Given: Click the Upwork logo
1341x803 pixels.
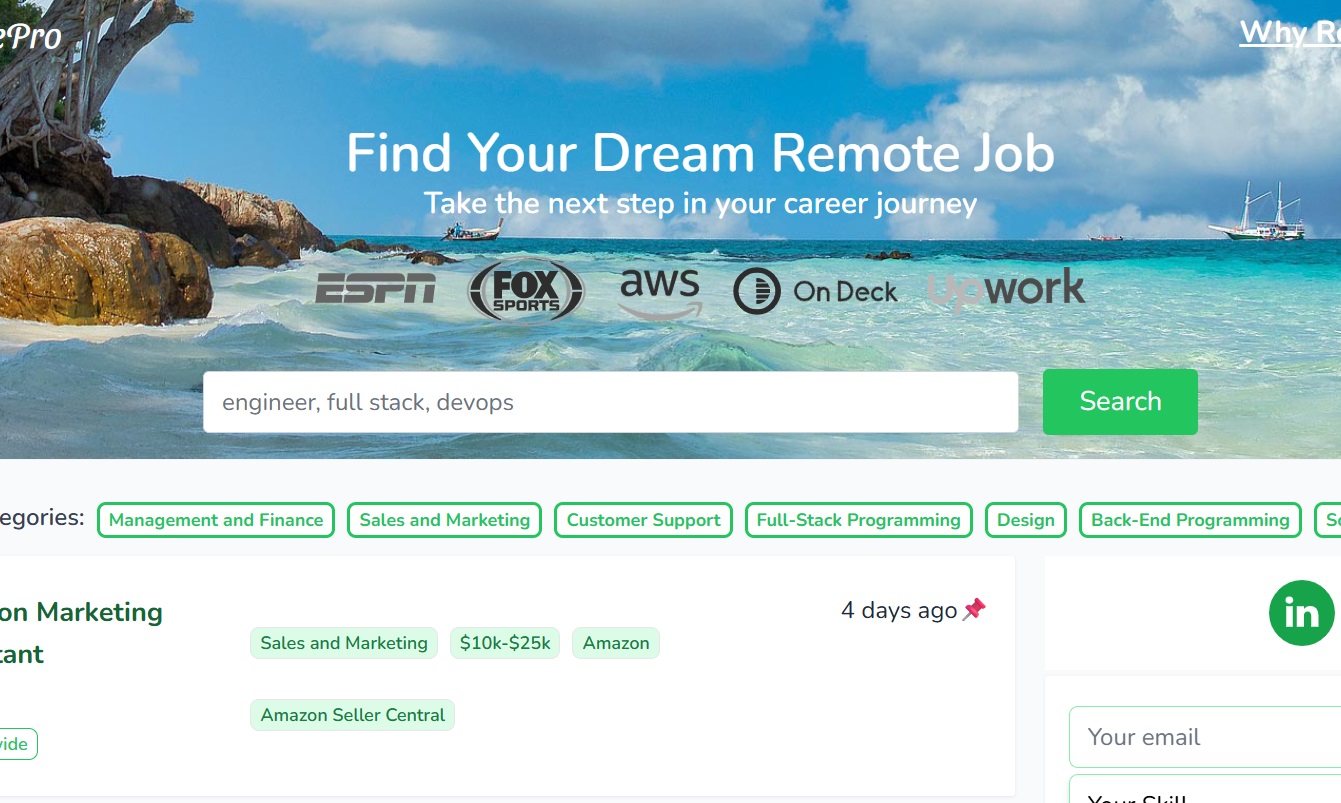Looking at the screenshot, I should [1006, 290].
